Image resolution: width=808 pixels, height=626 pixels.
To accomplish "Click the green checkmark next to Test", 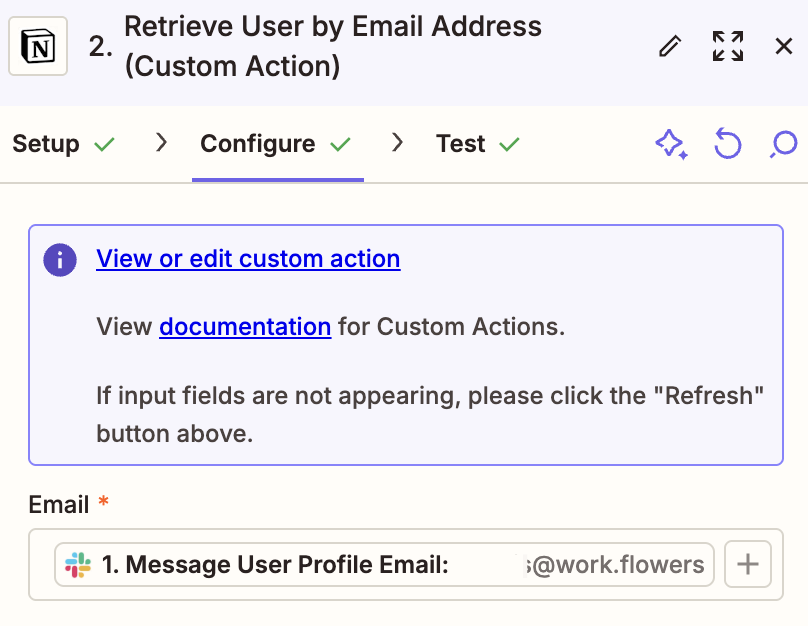I will [x=510, y=145].
